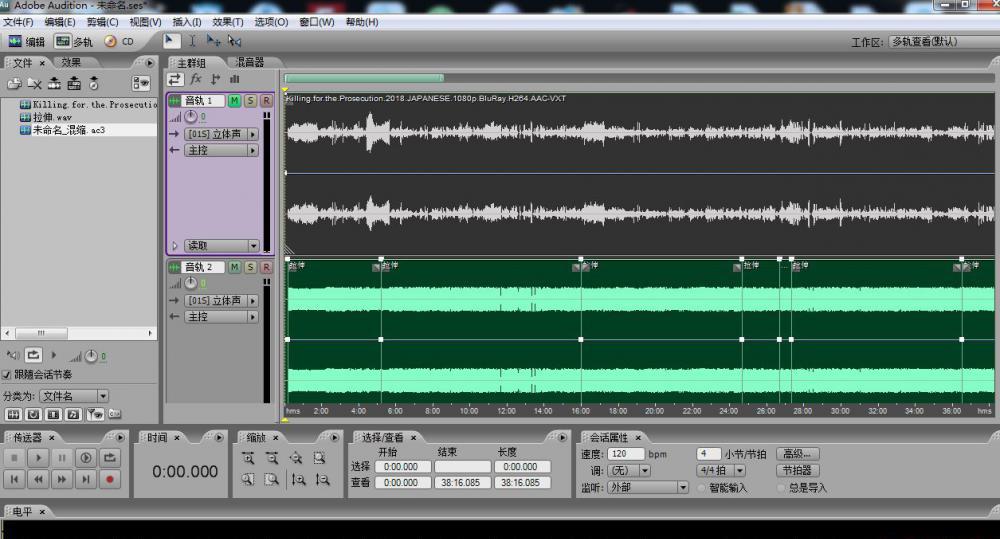This screenshot has width=1000, height=539.
Task: Click Record button in Transport
Action: coord(110,479)
